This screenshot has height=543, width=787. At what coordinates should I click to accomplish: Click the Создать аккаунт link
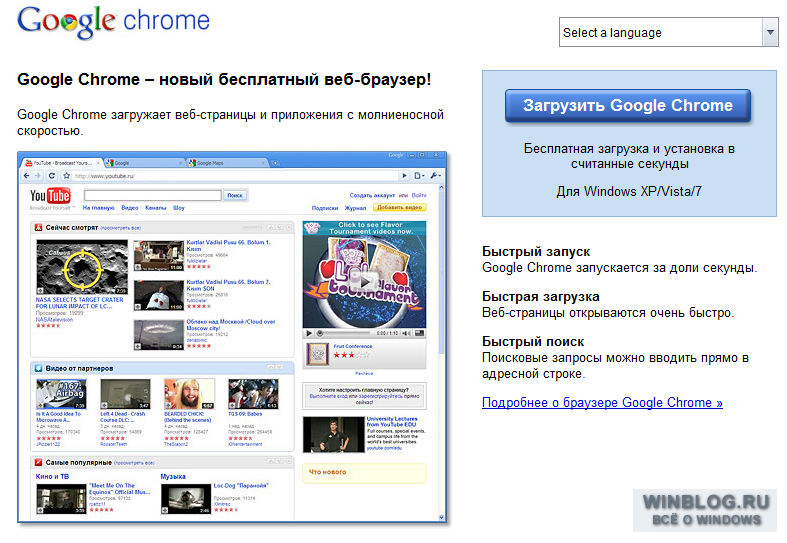[x=372, y=195]
